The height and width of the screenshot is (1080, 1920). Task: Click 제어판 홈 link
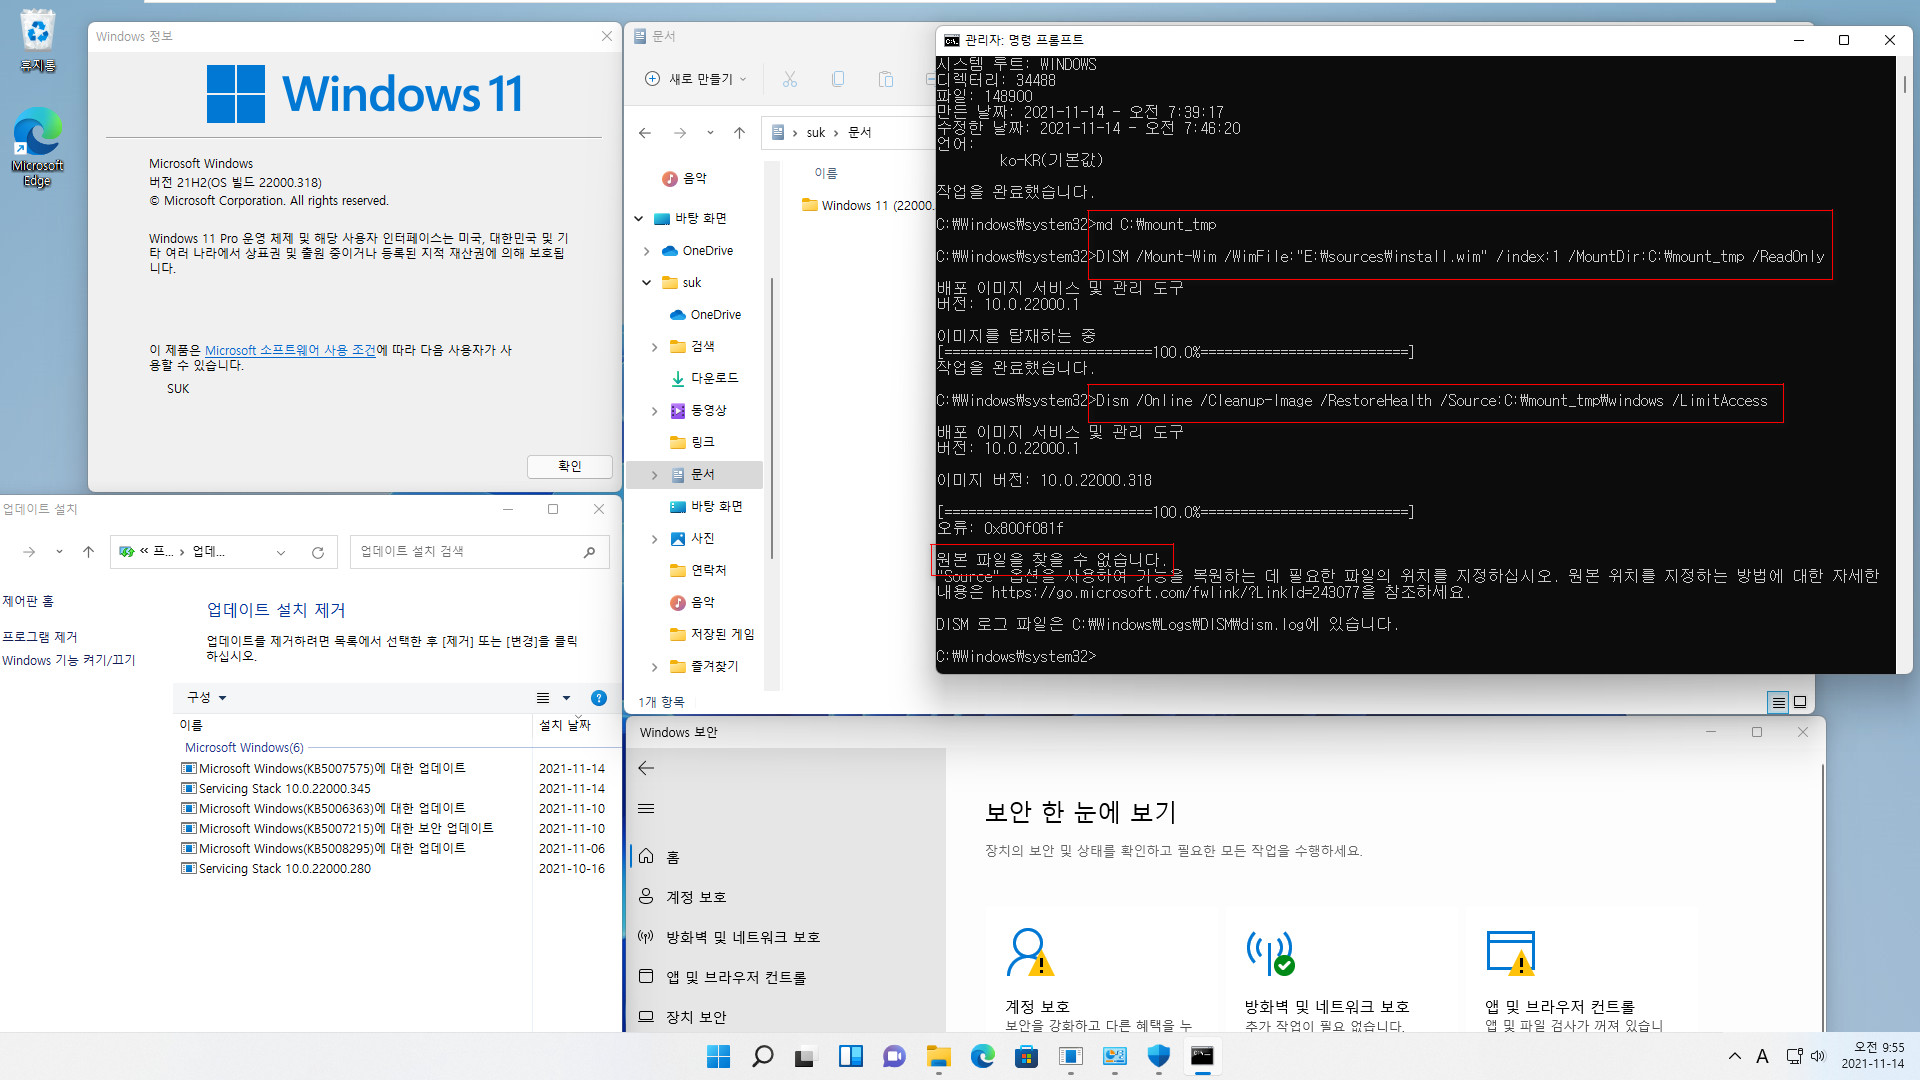28,601
